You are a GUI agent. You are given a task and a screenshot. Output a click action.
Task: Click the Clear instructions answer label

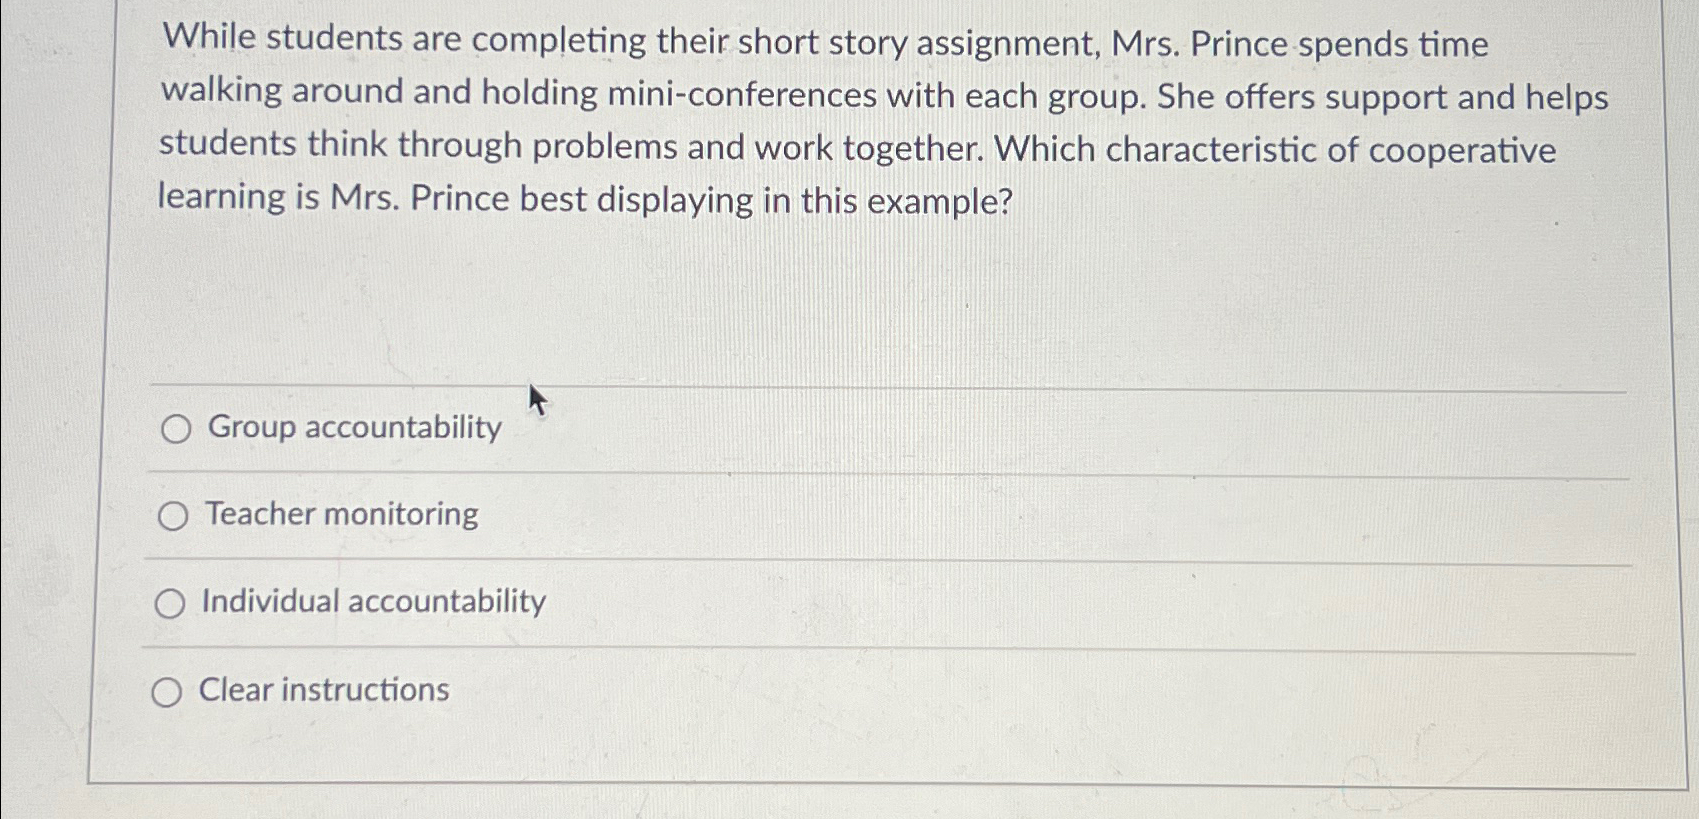click(x=324, y=690)
